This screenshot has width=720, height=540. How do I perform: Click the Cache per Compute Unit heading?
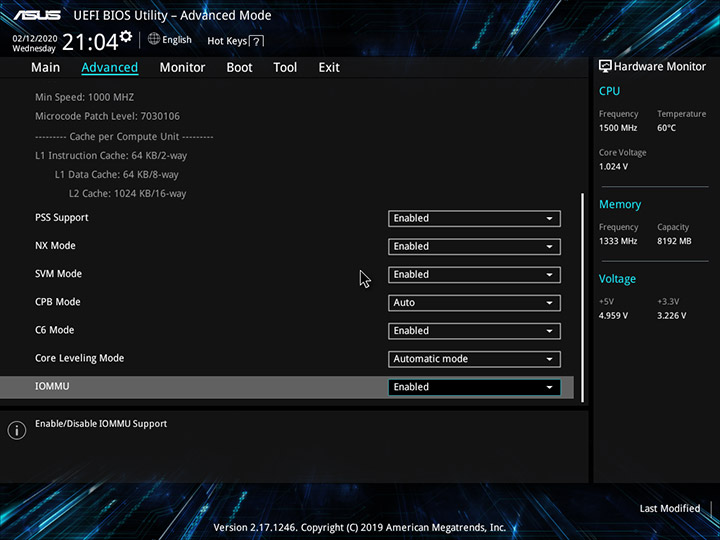[124, 137]
